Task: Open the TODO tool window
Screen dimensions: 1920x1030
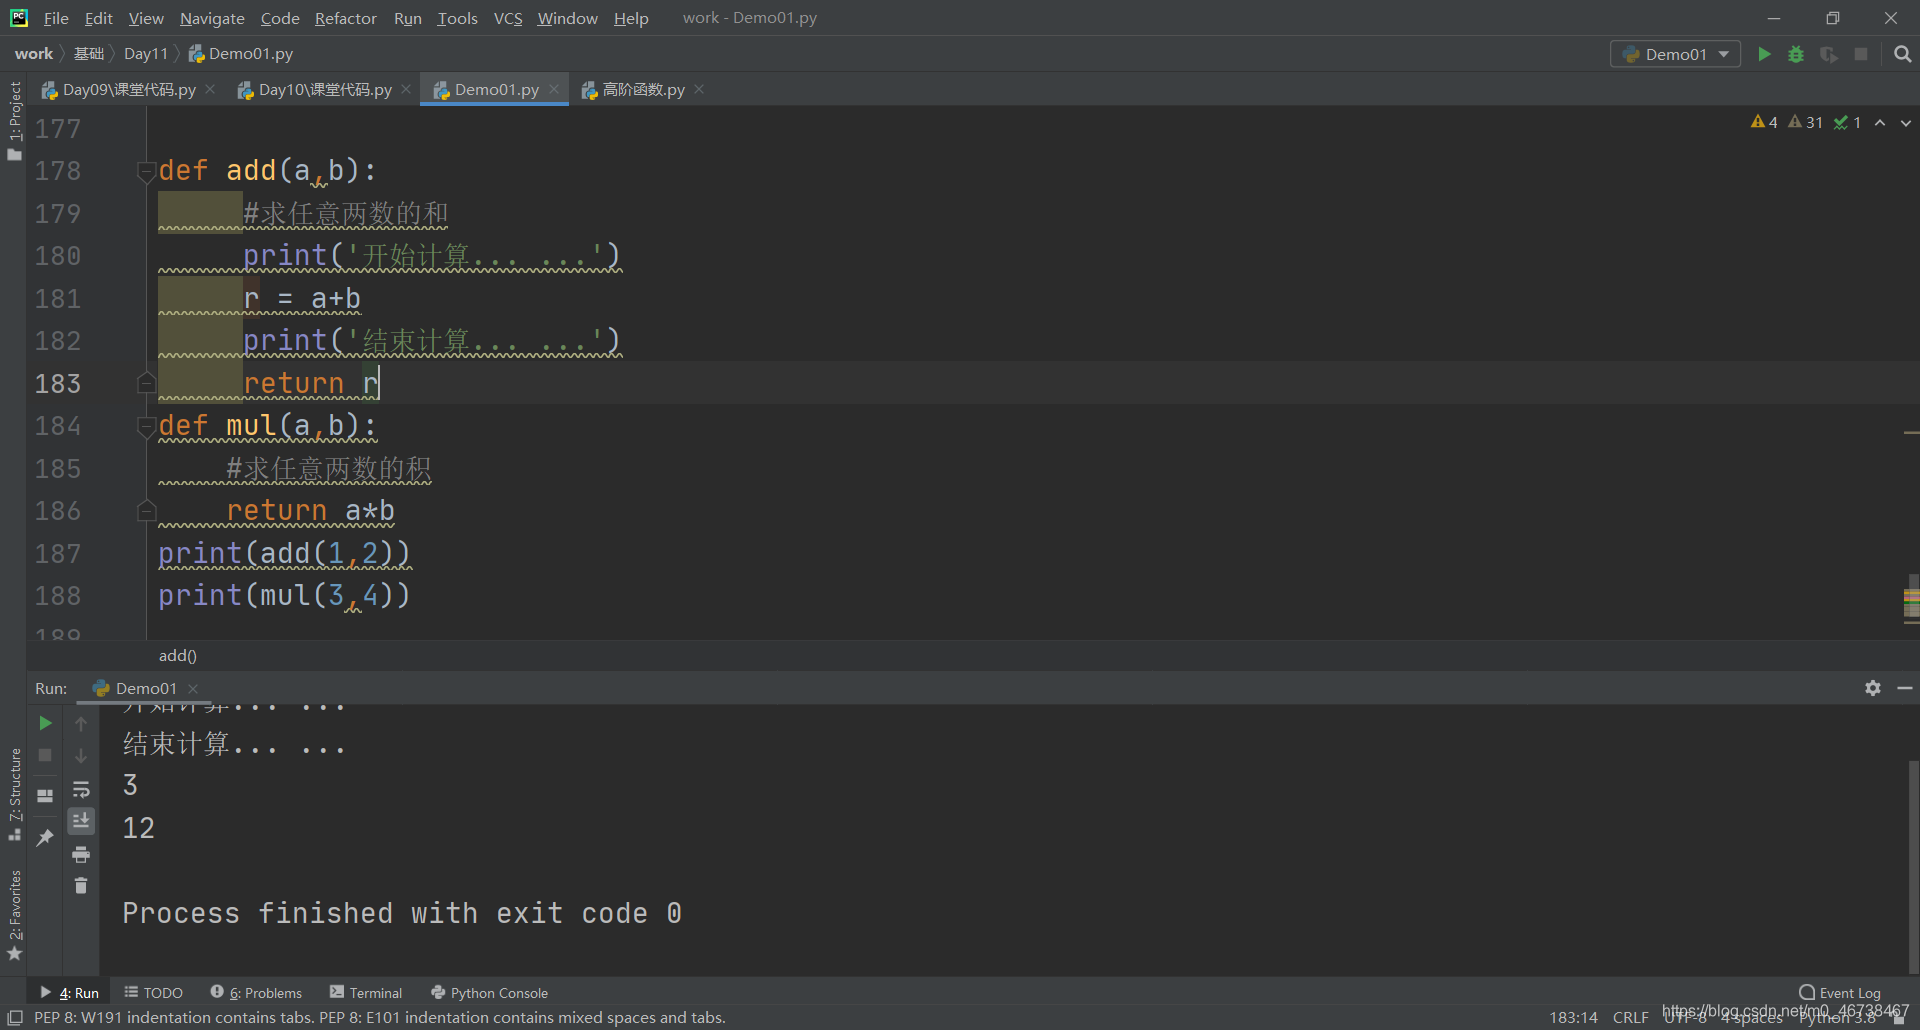Action: tap(153, 993)
